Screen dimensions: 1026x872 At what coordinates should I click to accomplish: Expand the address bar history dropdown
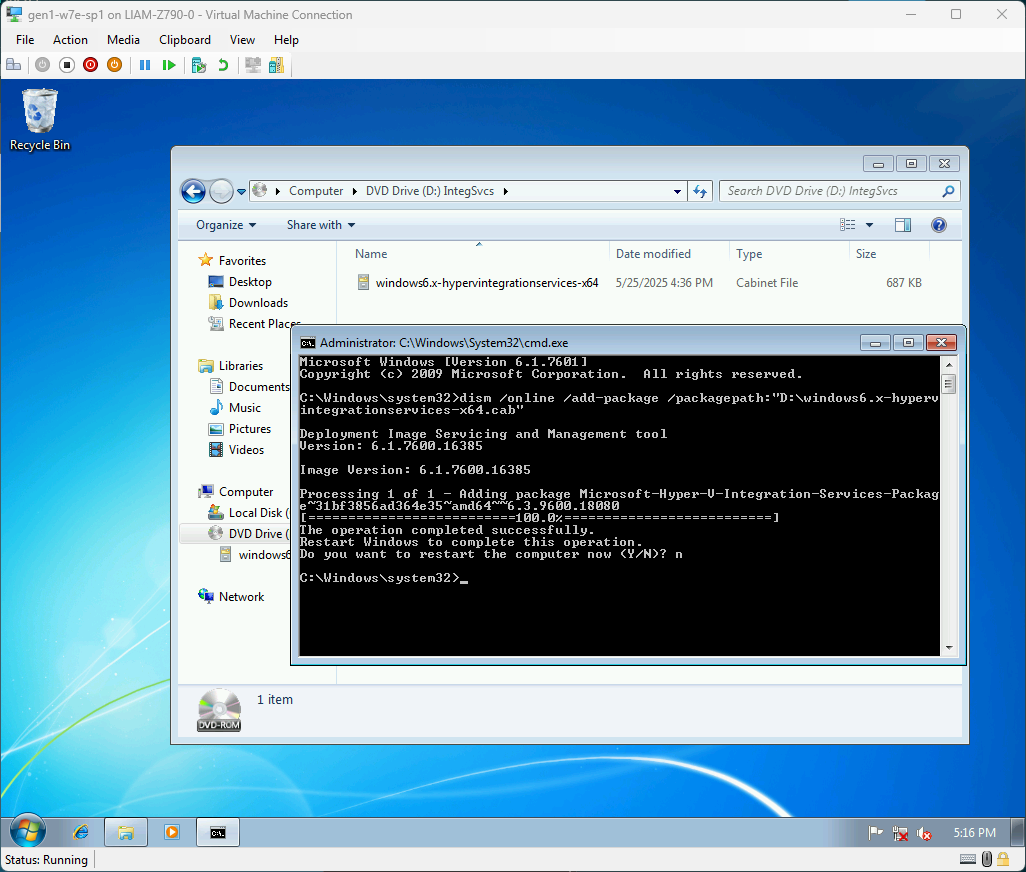pos(677,192)
